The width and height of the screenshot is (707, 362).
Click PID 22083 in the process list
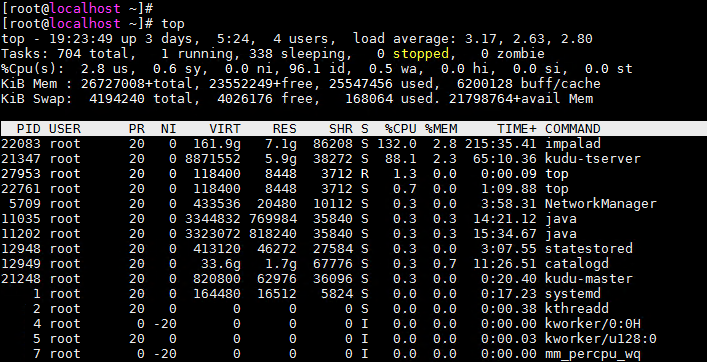click(21, 144)
